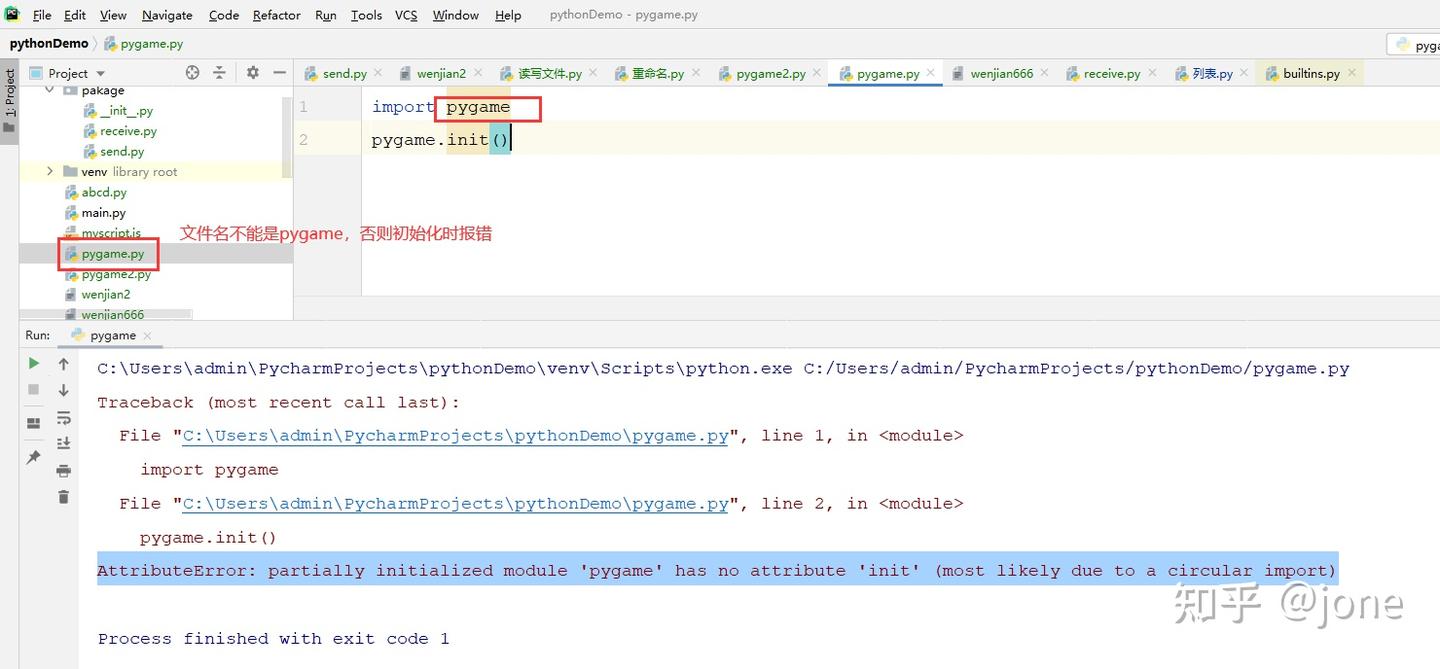Pin the Run console tab
The image size is (1440, 669).
click(x=33, y=456)
